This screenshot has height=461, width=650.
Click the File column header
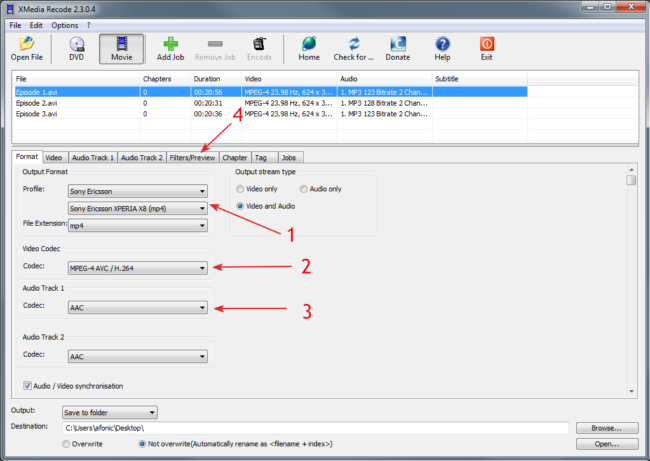tap(76, 79)
